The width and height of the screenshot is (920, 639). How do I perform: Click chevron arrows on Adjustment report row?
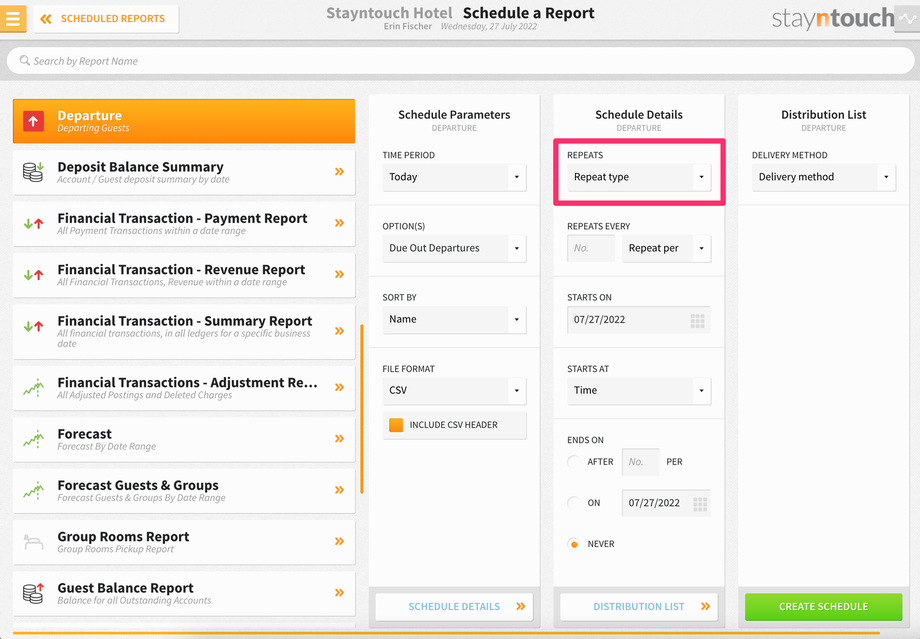pyautogui.click(x=339, y=387)
